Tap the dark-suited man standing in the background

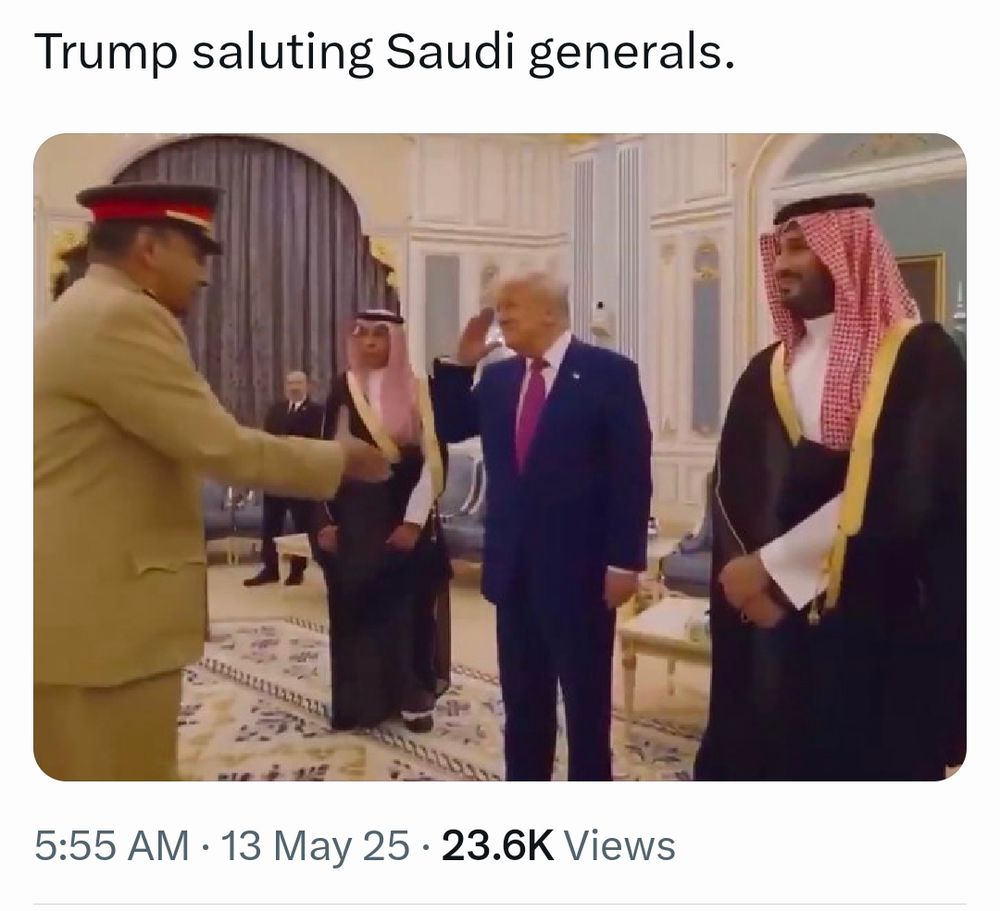tap(288, 478)
